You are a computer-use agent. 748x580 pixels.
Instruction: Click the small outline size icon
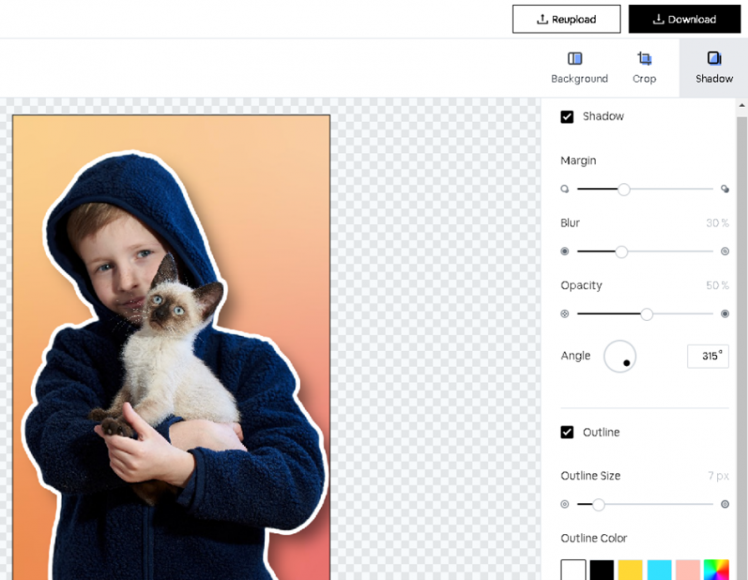pos(565,504)
